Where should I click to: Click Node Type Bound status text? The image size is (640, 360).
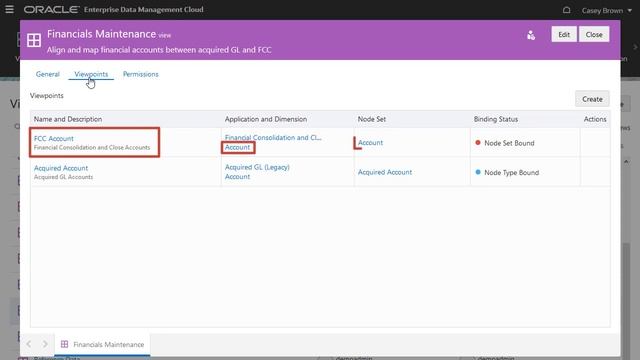tap(511, 173)
